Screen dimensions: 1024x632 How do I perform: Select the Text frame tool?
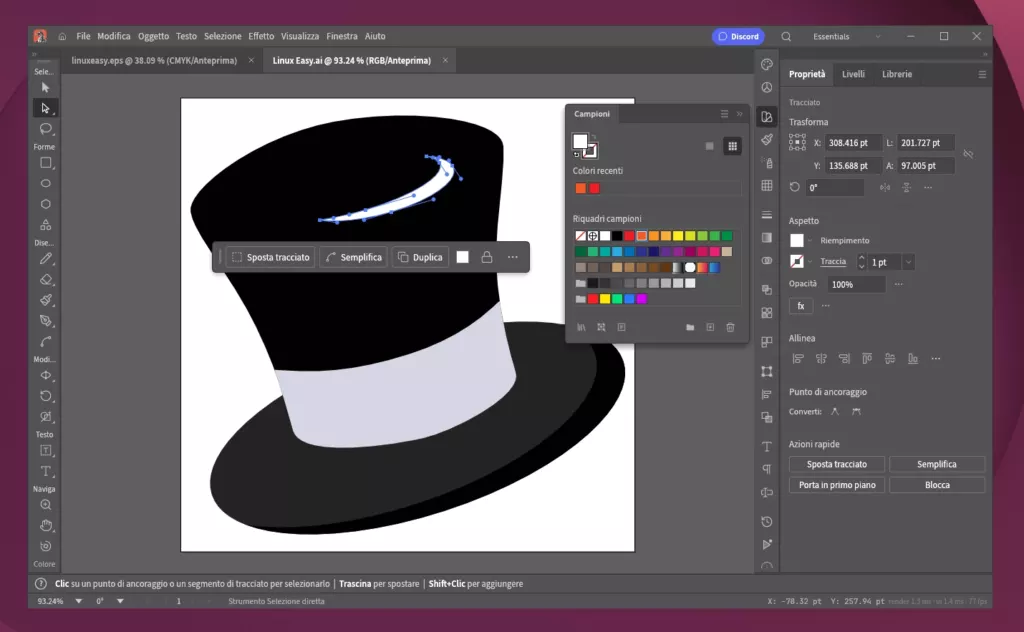pos(45,451)
